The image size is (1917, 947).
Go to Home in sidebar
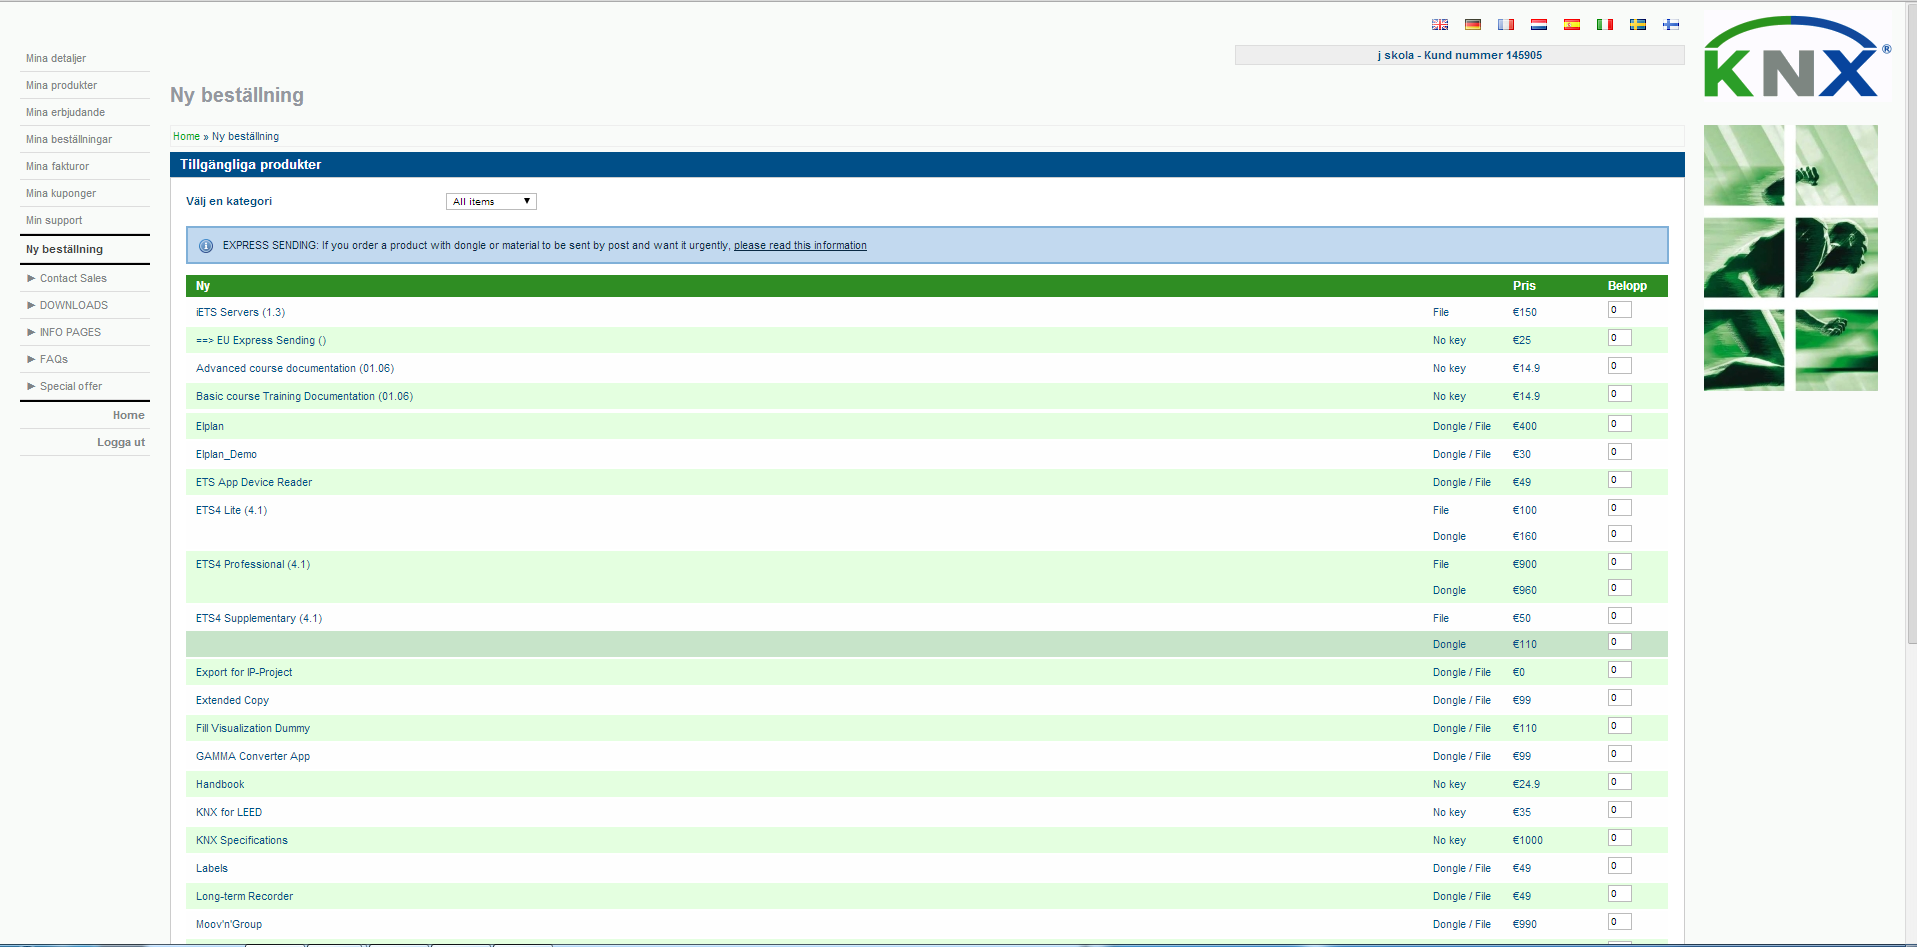point(129,416)
